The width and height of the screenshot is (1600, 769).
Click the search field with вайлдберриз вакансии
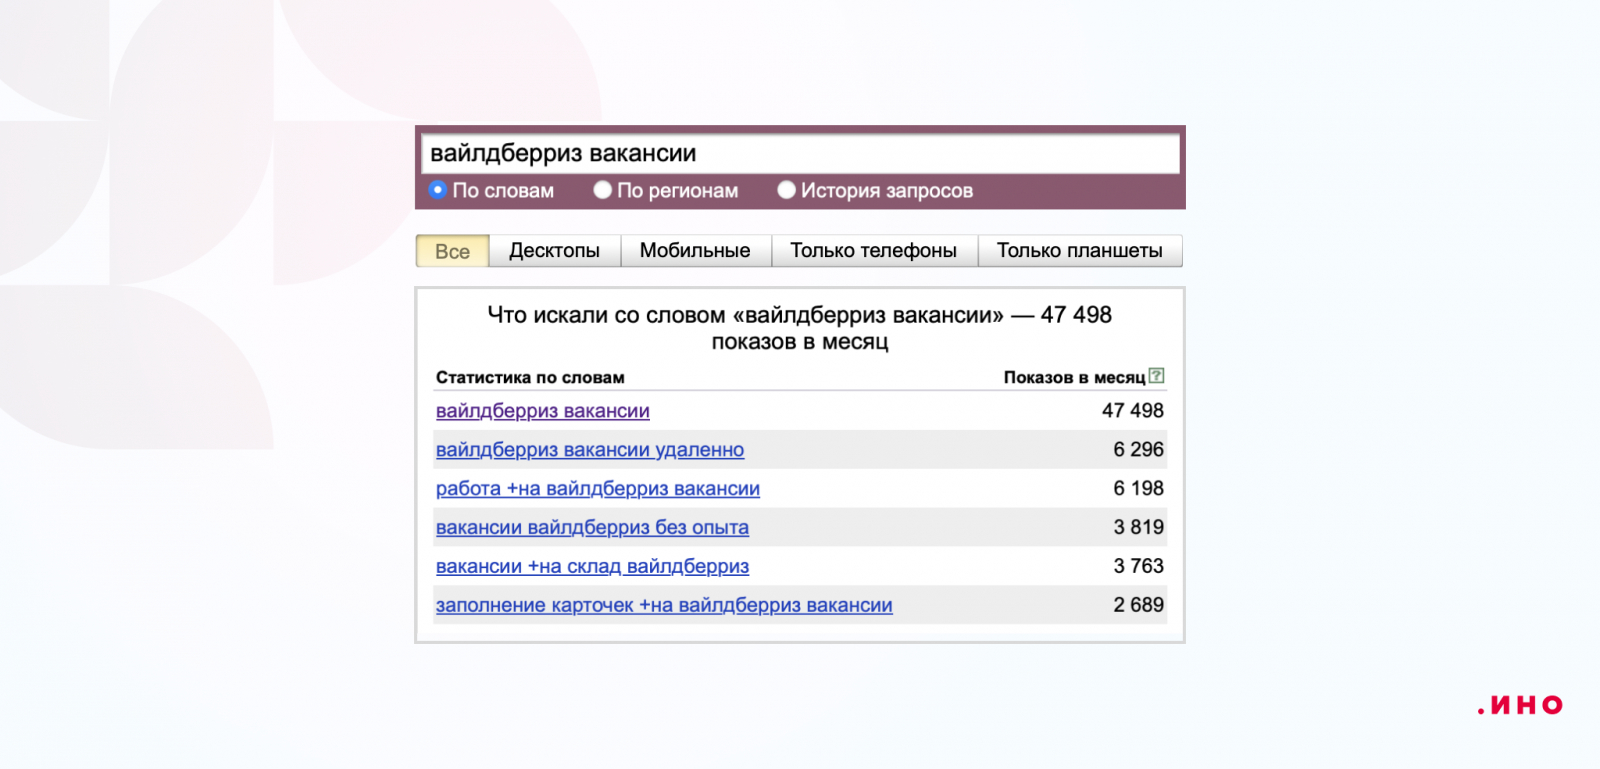800,153
